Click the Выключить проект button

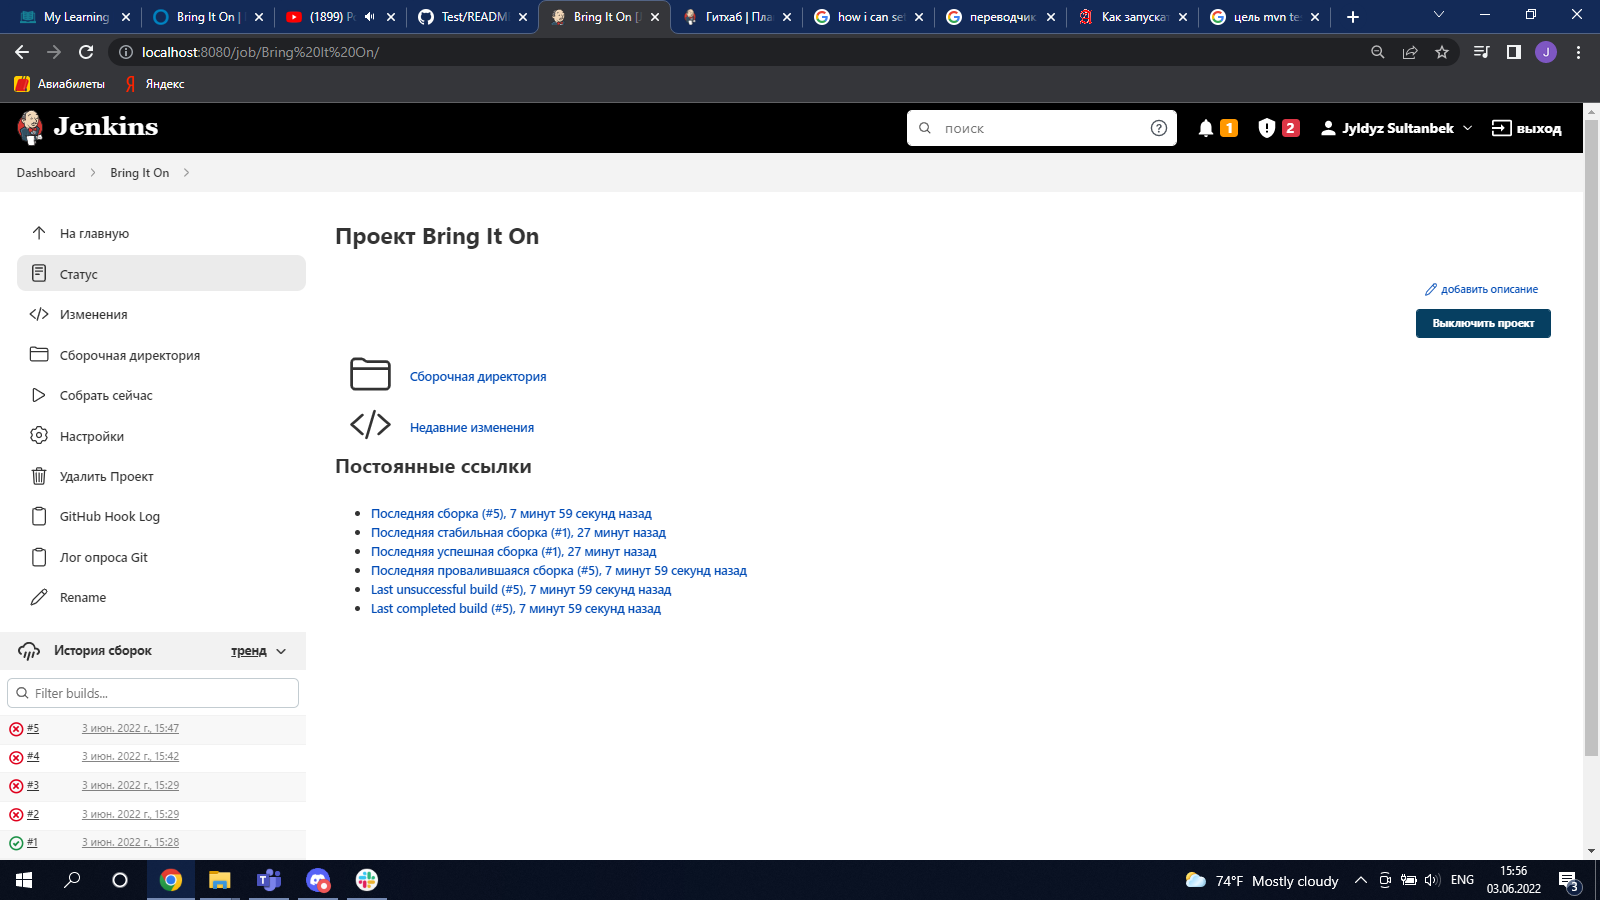[x=1483, y=323]
